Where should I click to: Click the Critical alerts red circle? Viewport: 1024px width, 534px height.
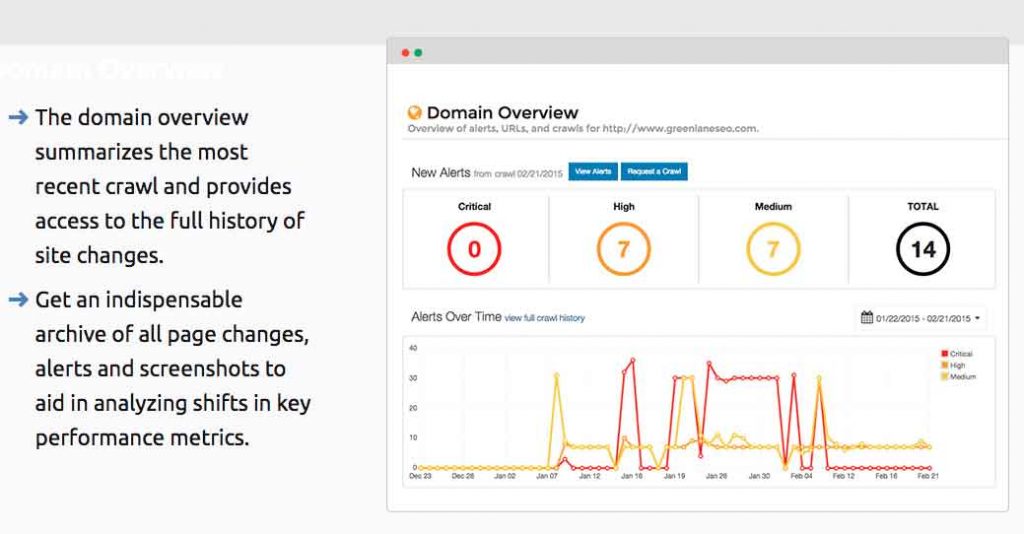point(474,248)
